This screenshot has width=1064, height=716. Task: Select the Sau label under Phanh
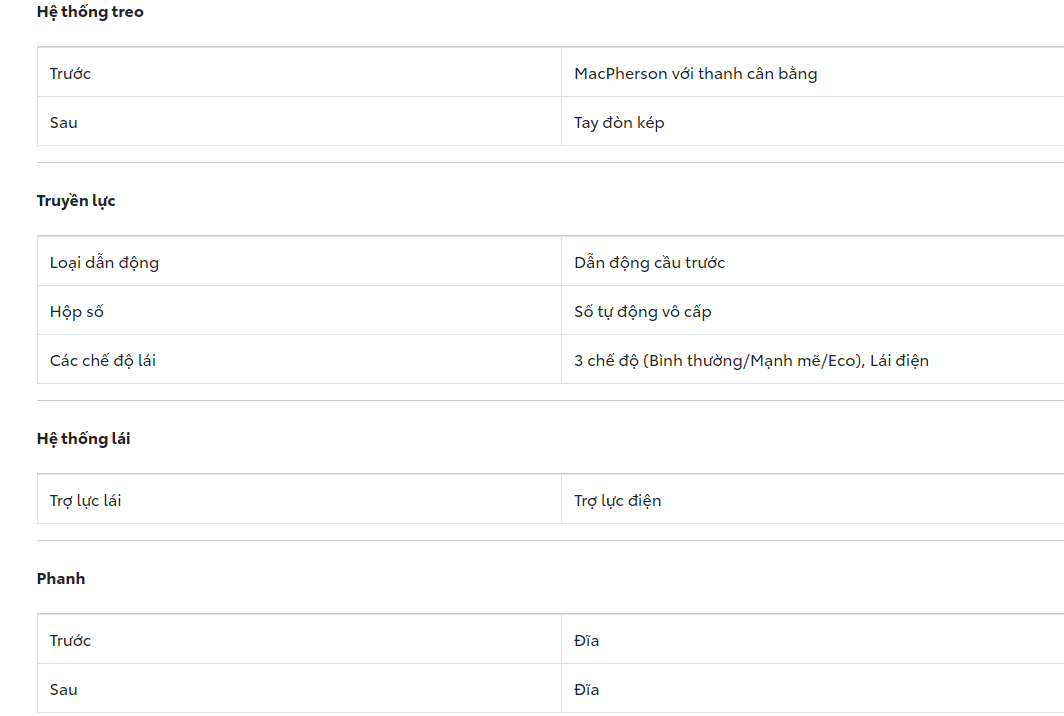[63, 689]
